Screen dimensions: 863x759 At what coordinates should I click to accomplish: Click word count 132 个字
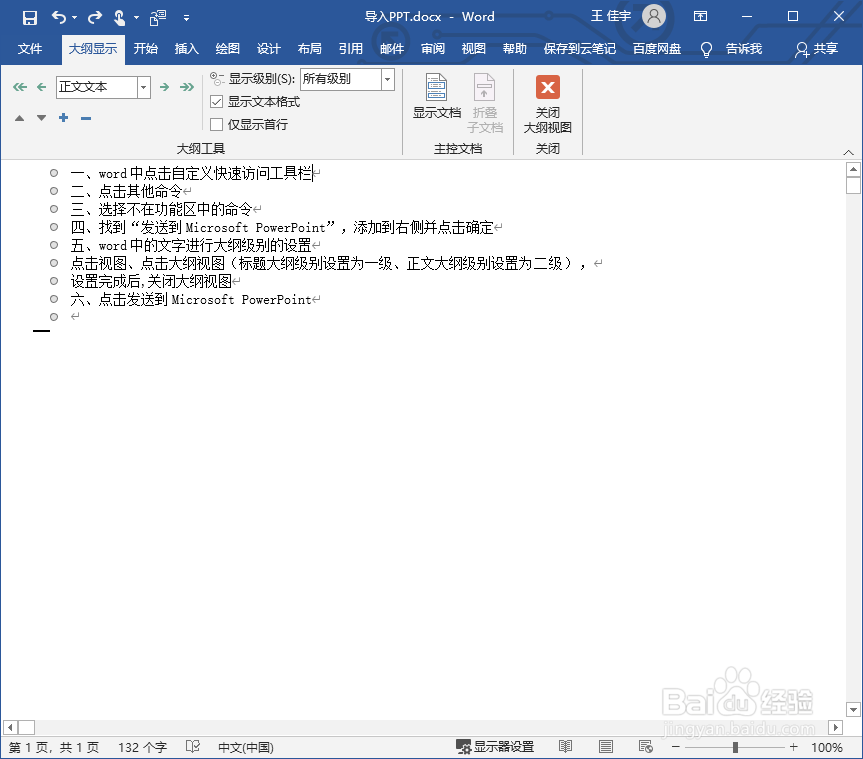coord(142,747)
